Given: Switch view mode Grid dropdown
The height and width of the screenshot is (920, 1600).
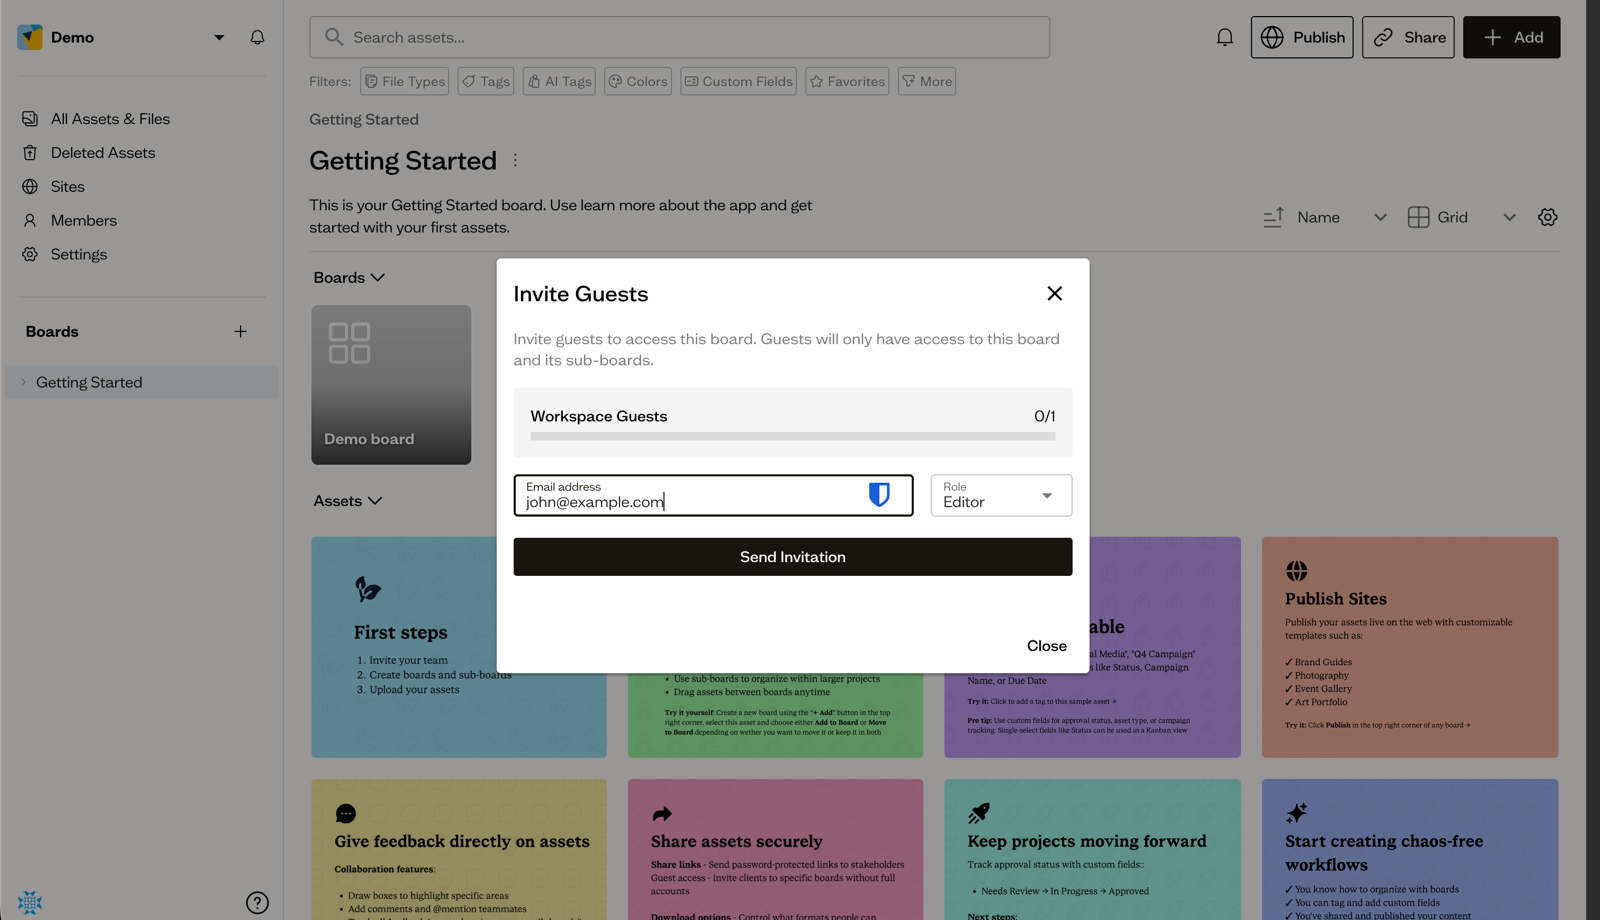Looking at the screenshot, I should 1462,217.
